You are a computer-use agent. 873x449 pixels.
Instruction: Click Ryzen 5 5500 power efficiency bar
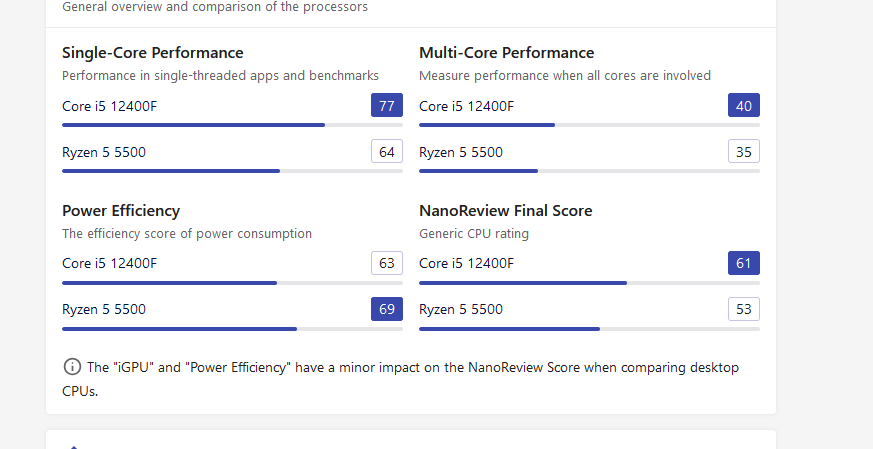232,328
